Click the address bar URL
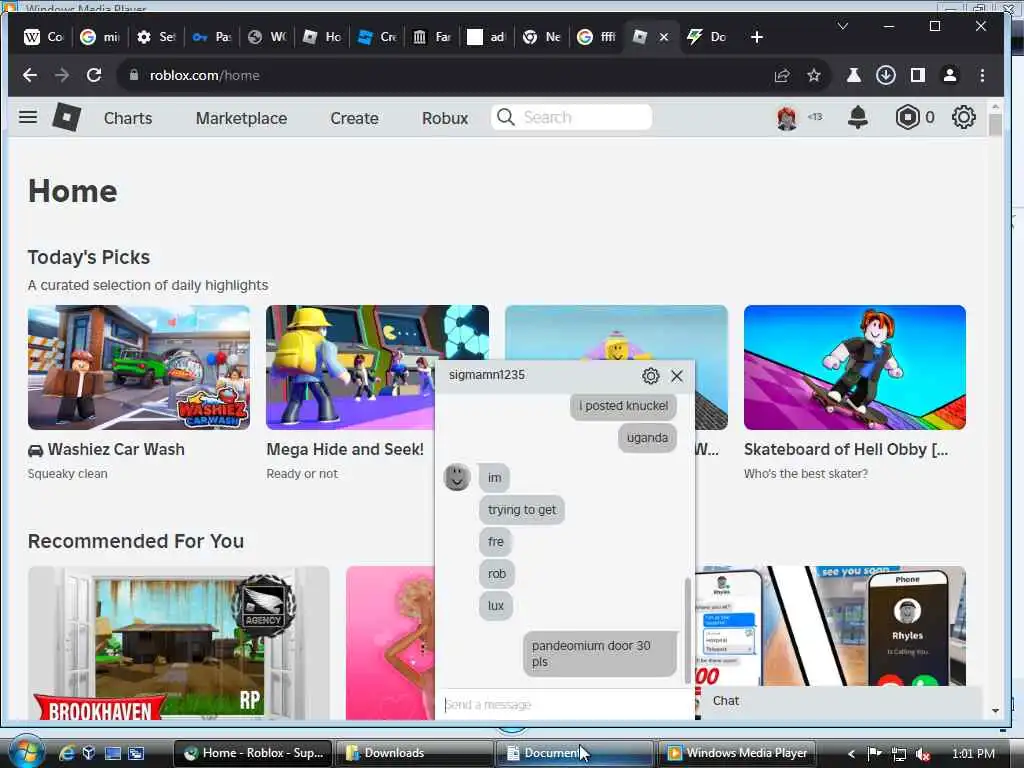Image resolution: width=1024 pixels, height=768 pixels. pyautogui.click(x=204, y=75)
